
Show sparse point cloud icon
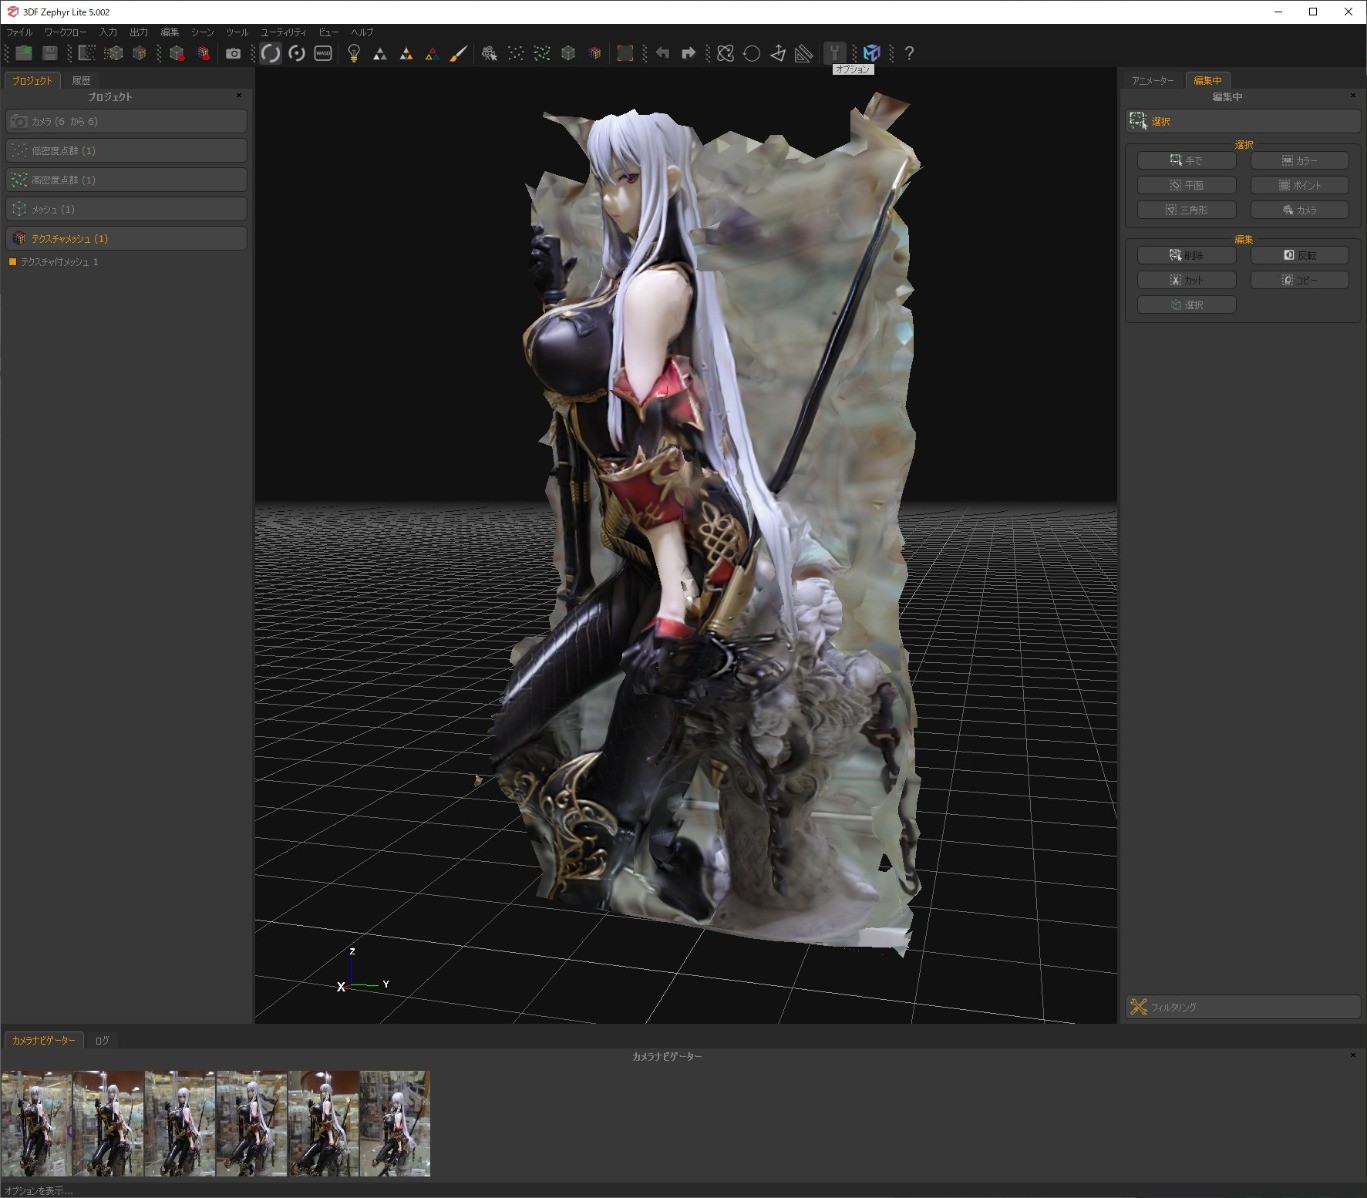pyautogui.click(x=516, y=53)
